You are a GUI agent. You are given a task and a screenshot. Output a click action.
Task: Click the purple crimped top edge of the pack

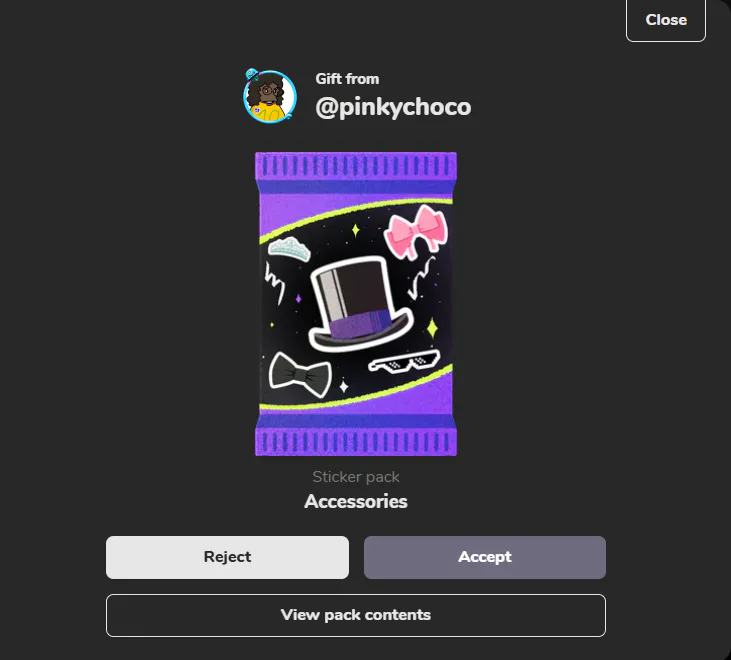point(356,166)
